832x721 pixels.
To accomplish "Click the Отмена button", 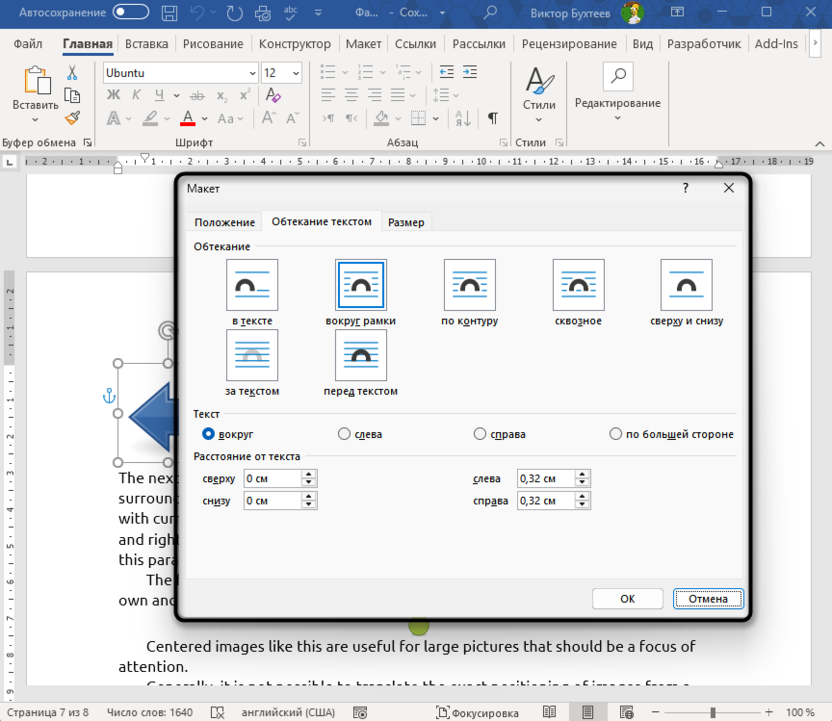I will (708, 599).
